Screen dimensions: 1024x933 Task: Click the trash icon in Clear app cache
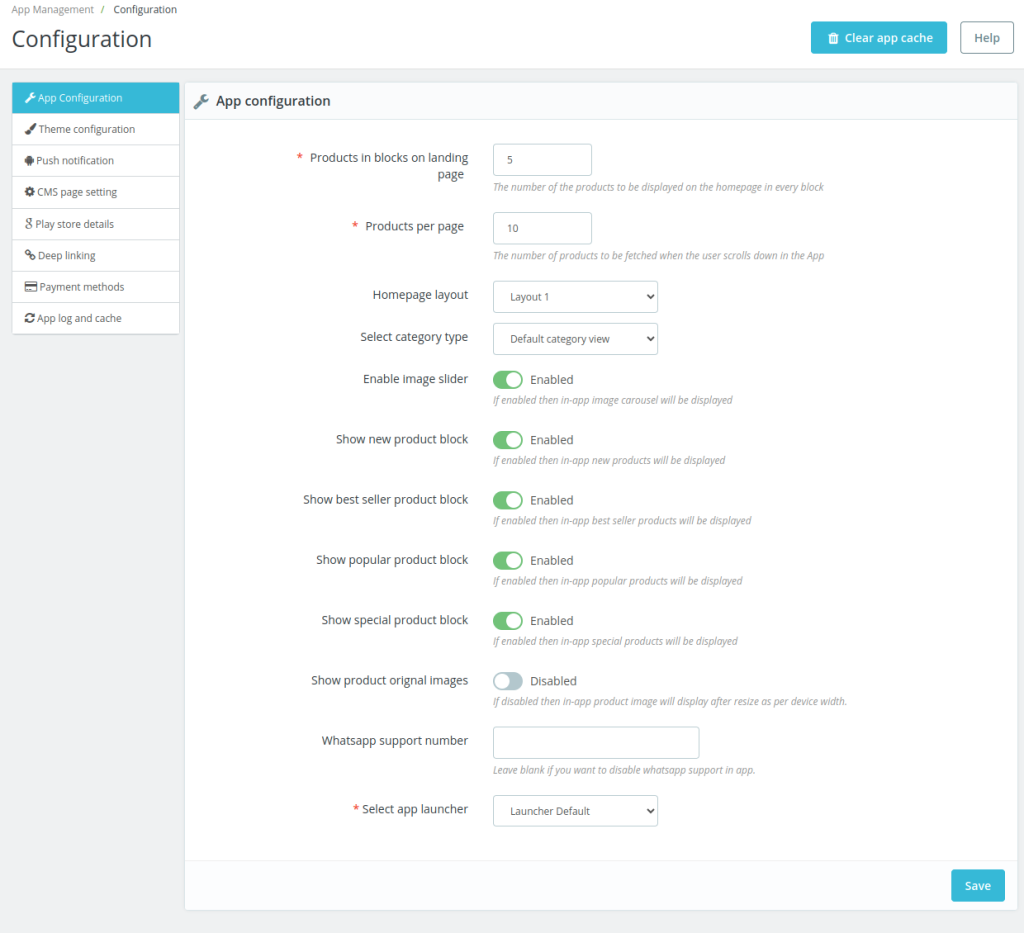point(833,39)
